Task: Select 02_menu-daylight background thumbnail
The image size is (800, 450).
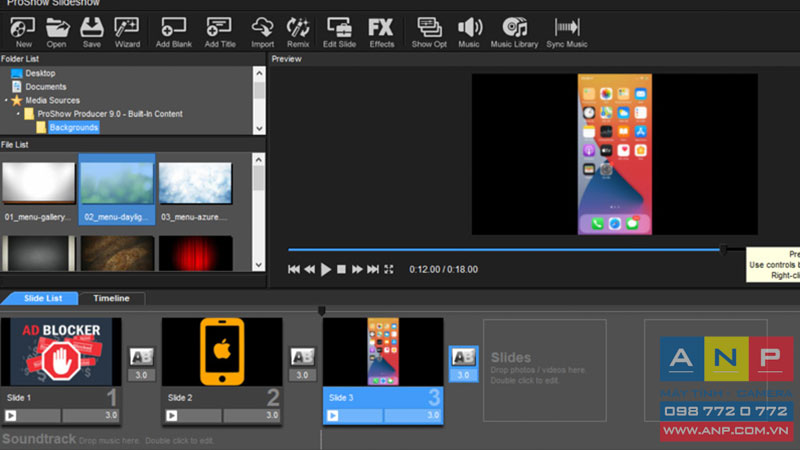Action: point(117,183)
